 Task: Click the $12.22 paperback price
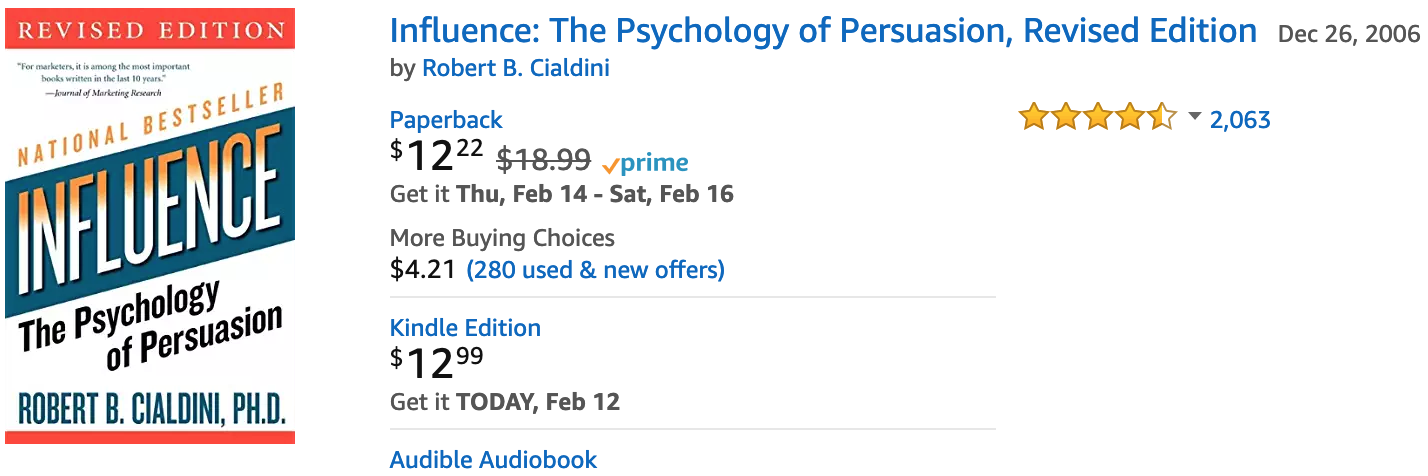point(437,157)
